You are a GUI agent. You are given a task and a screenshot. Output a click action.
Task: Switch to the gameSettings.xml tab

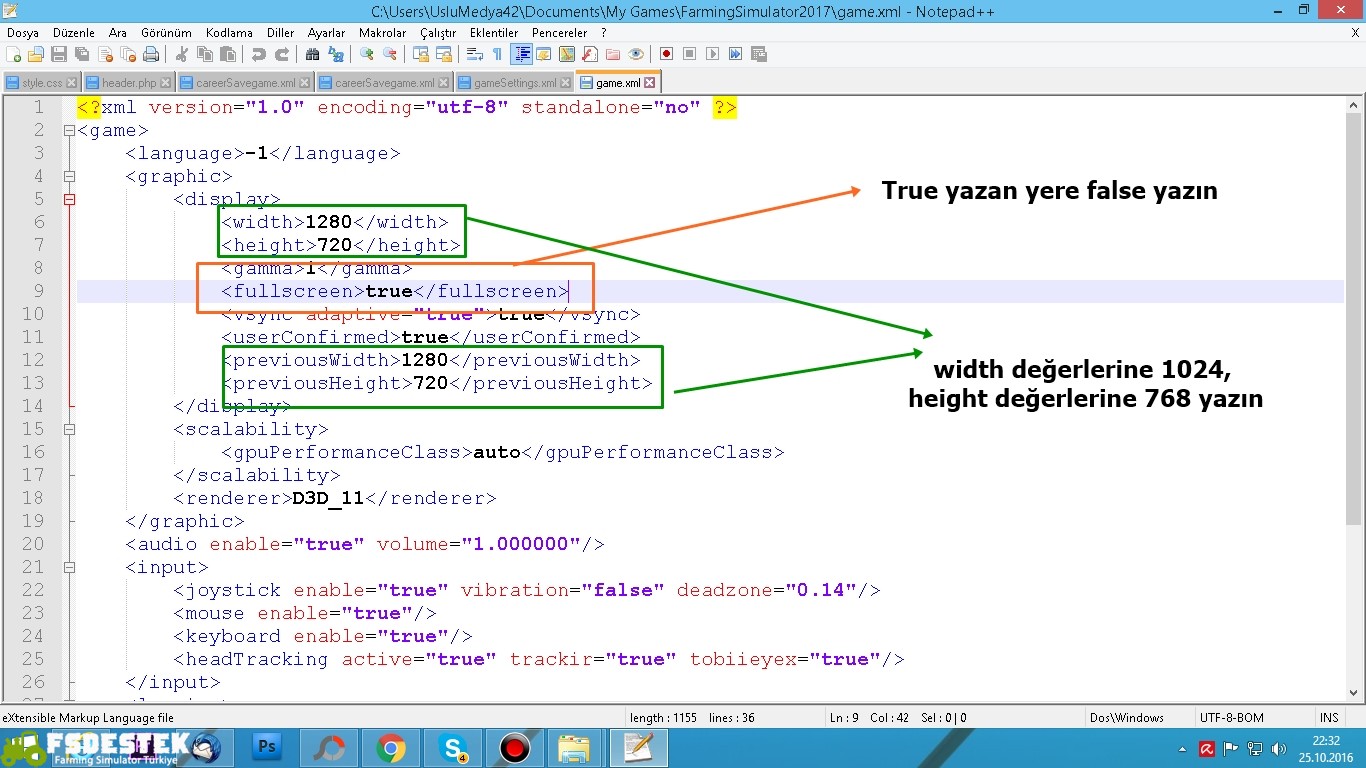coord(514,83)
